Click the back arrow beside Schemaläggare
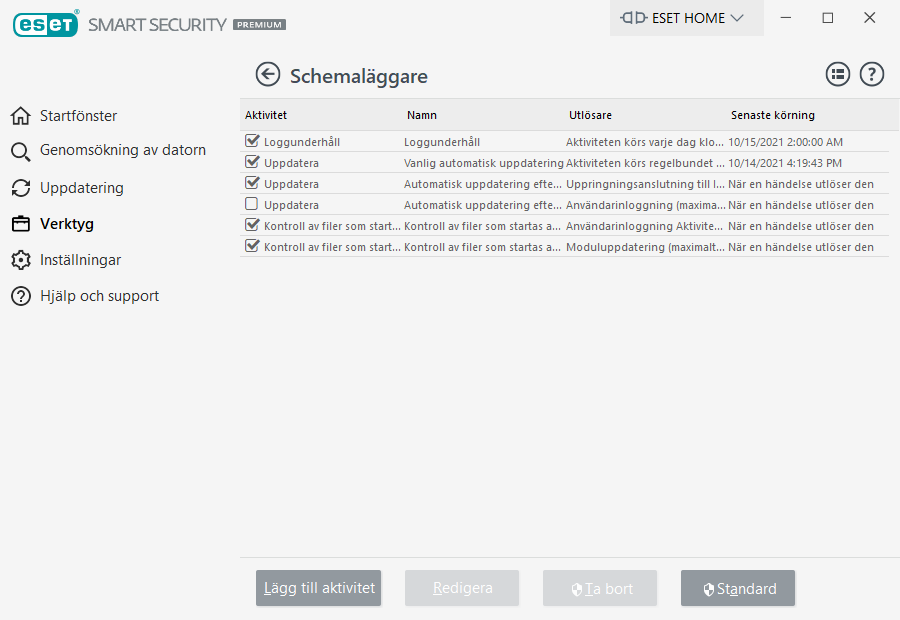This screenshot has height=620, width=900. [x=267, y=75]
